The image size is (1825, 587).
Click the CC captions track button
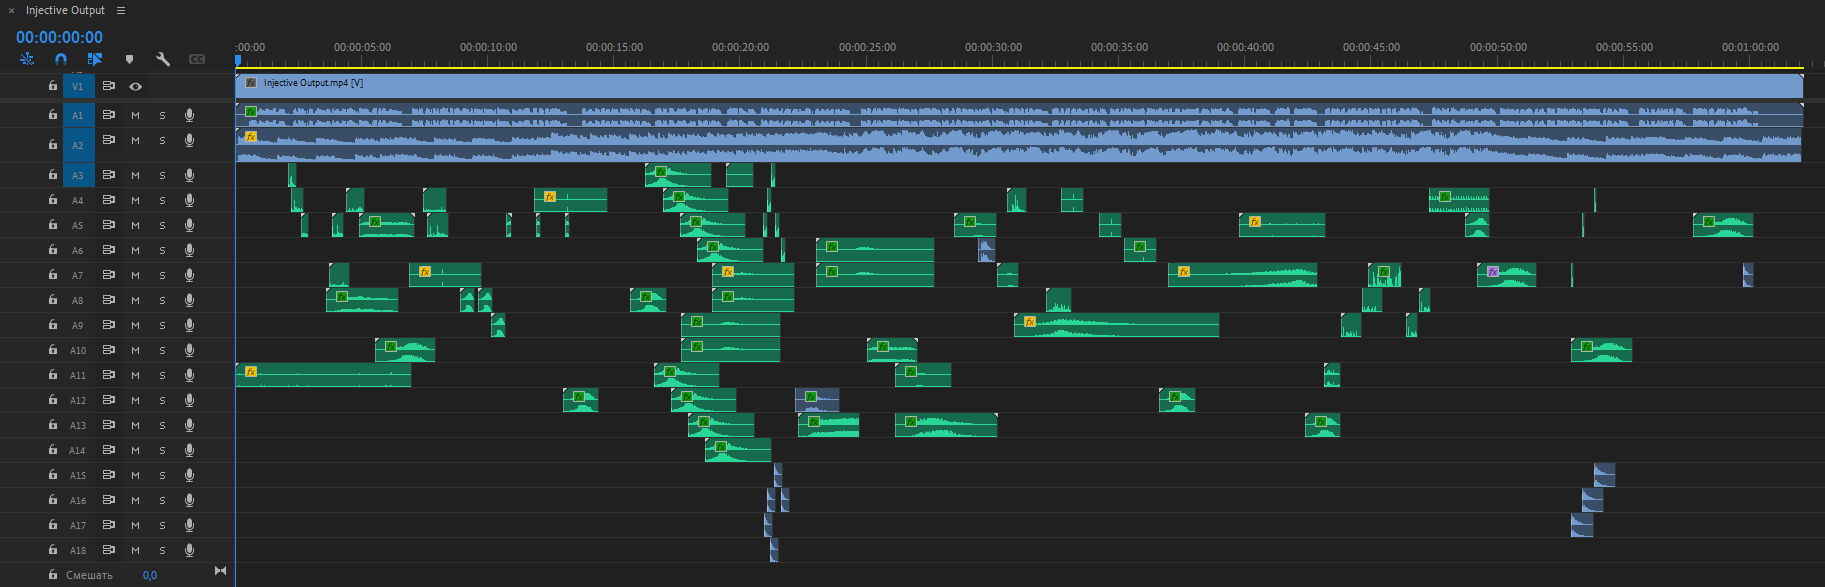[x=197, y=60]
